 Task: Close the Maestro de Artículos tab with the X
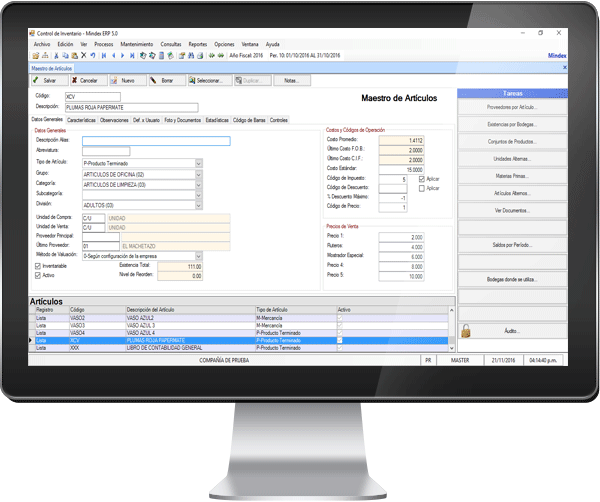(x=565, y=68)
